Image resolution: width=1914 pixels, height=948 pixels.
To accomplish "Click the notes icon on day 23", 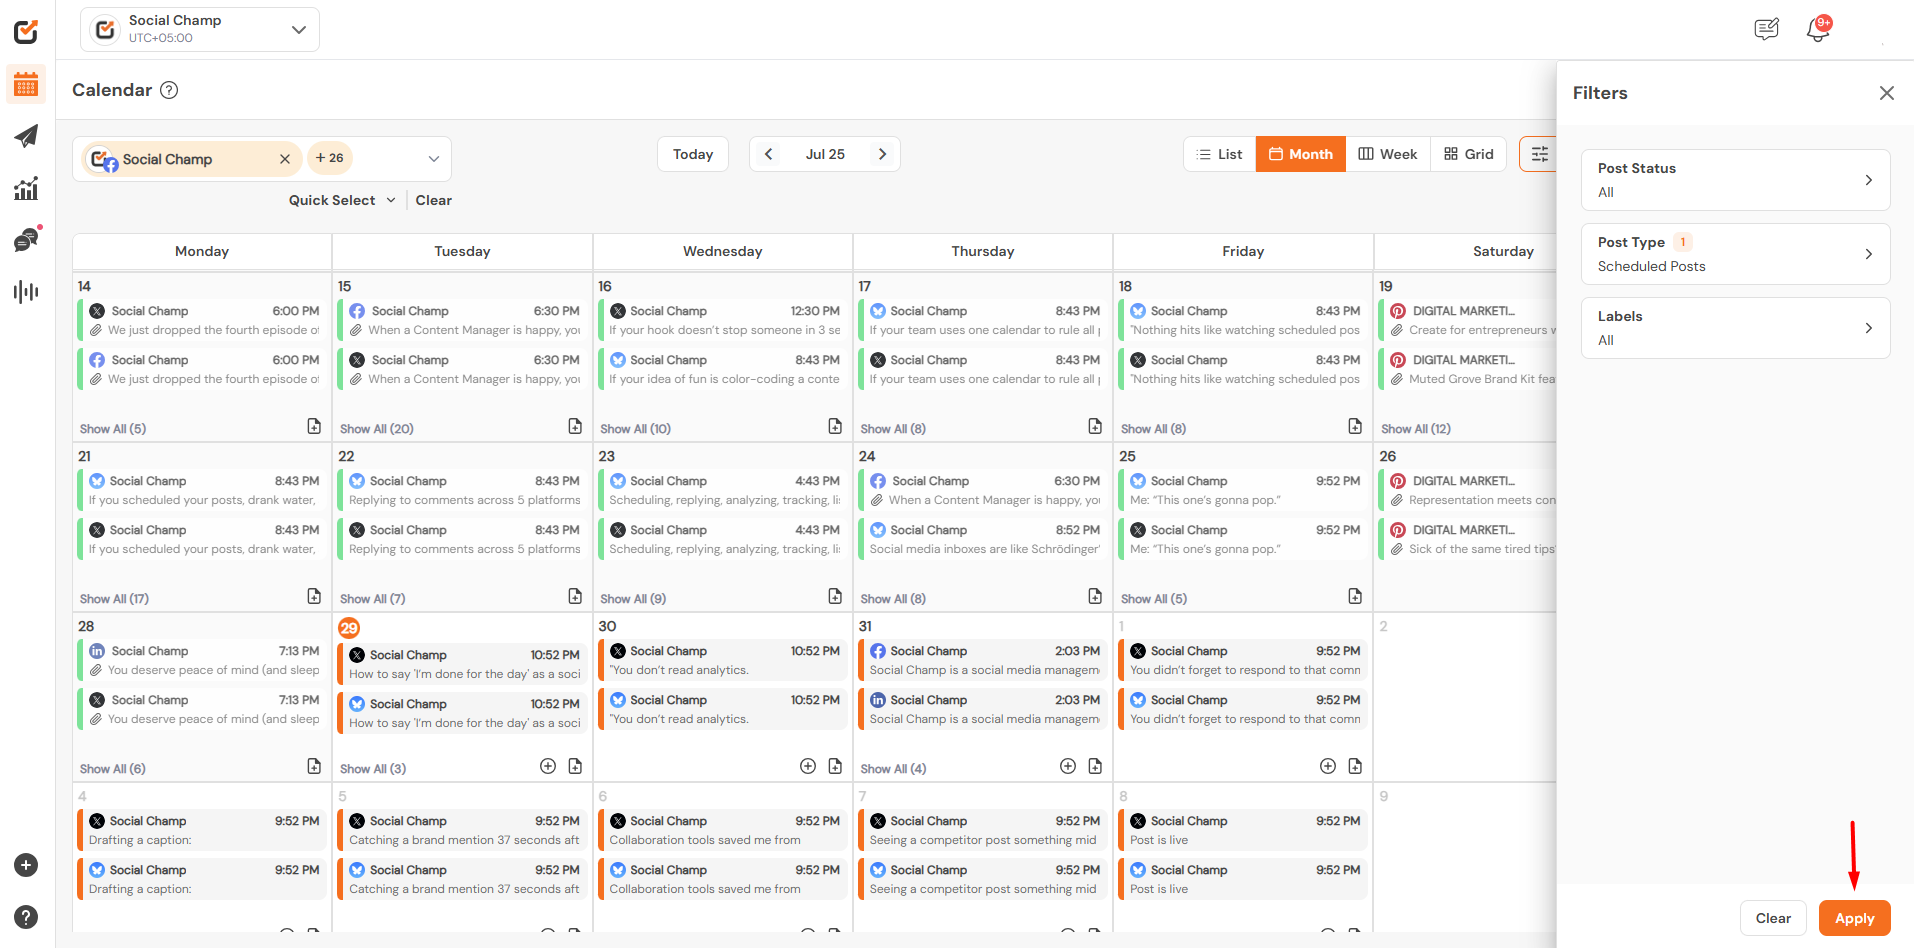I will point(835,597).
